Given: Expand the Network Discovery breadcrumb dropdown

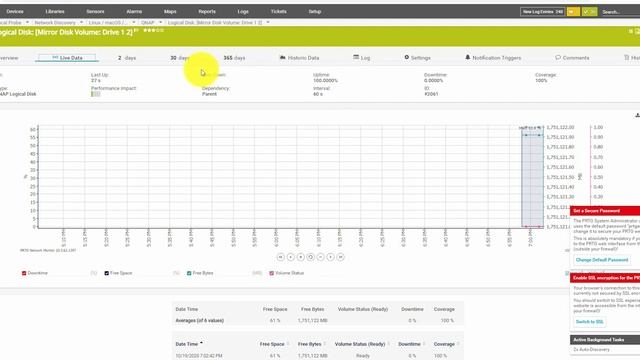Looking at the screenshot, I should point(81,22).
